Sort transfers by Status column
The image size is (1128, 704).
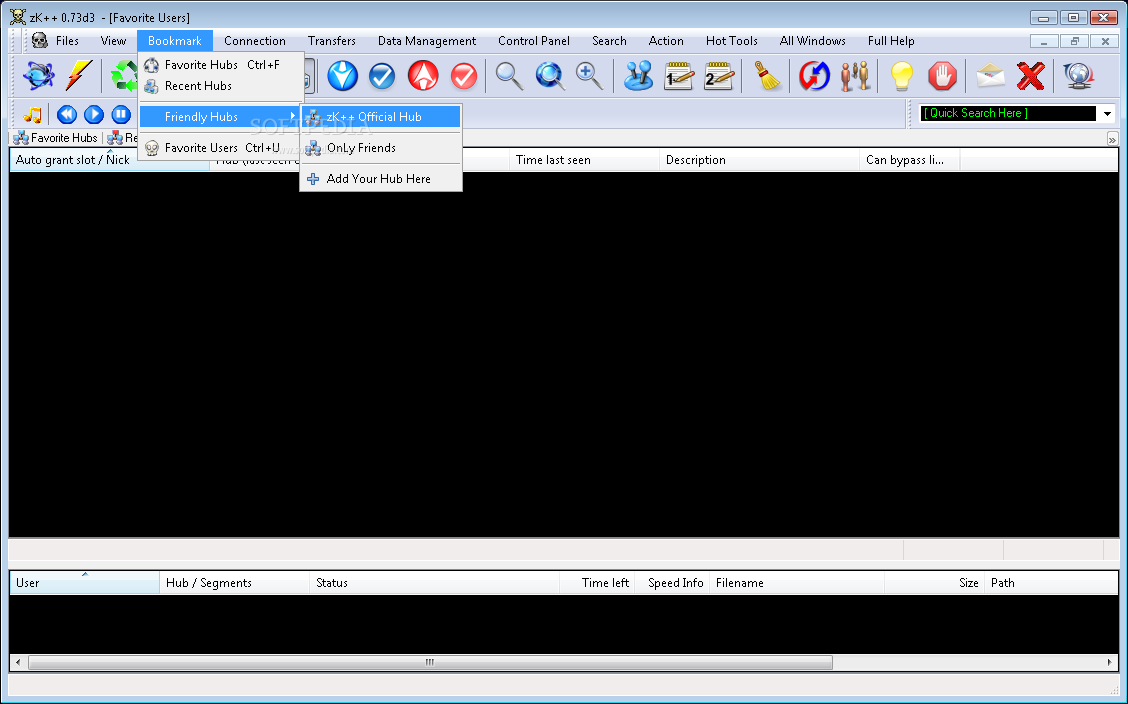pyautogui.click(x=434, y=582)
